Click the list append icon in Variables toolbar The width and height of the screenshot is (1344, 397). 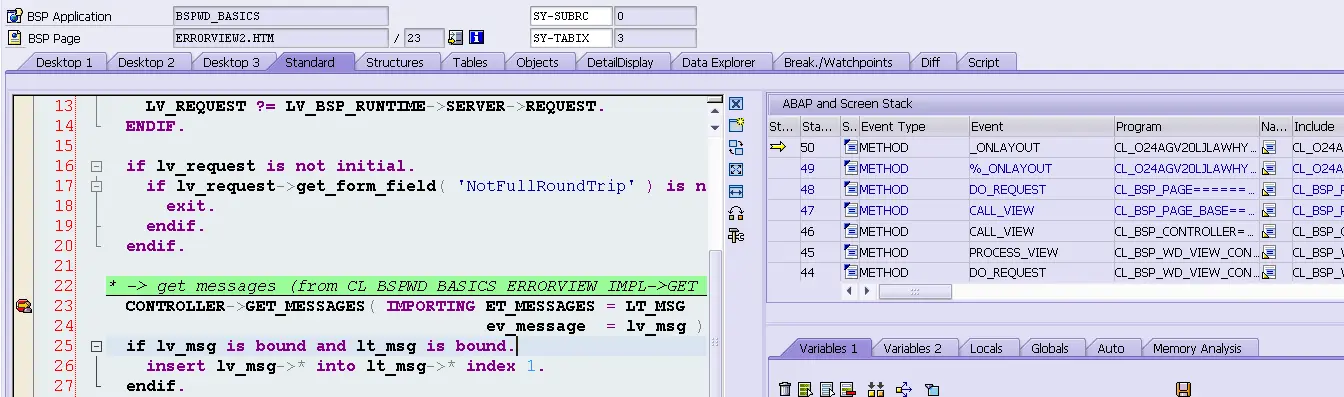tap(827, 389)
